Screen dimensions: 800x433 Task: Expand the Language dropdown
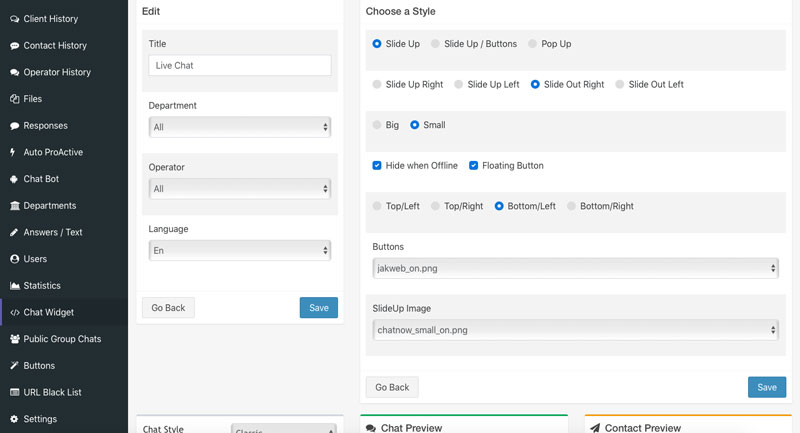click(239, 250)
